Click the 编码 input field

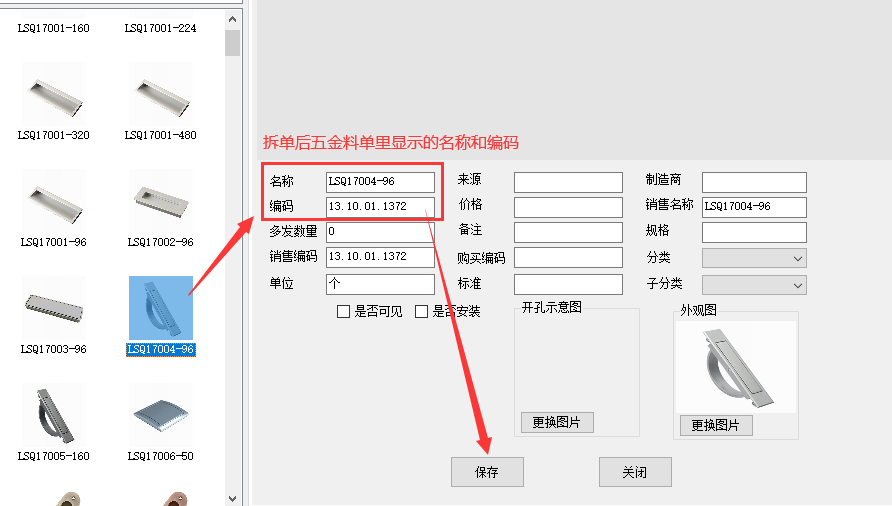tap(381, 207)
